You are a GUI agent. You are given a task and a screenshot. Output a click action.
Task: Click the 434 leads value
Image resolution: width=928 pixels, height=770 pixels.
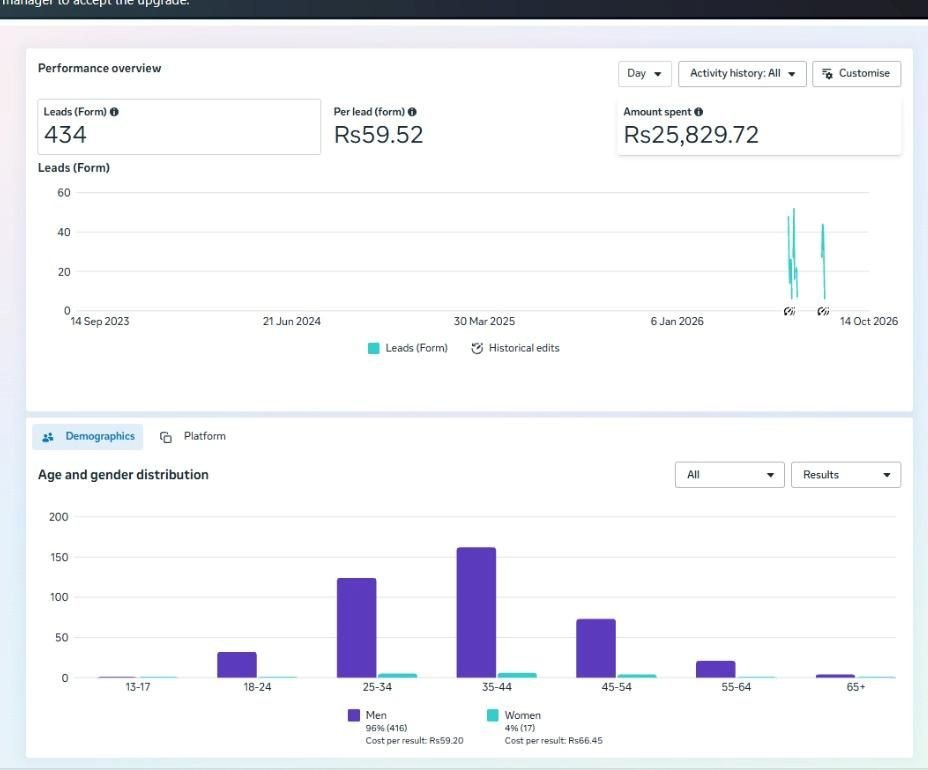point(66,135)
